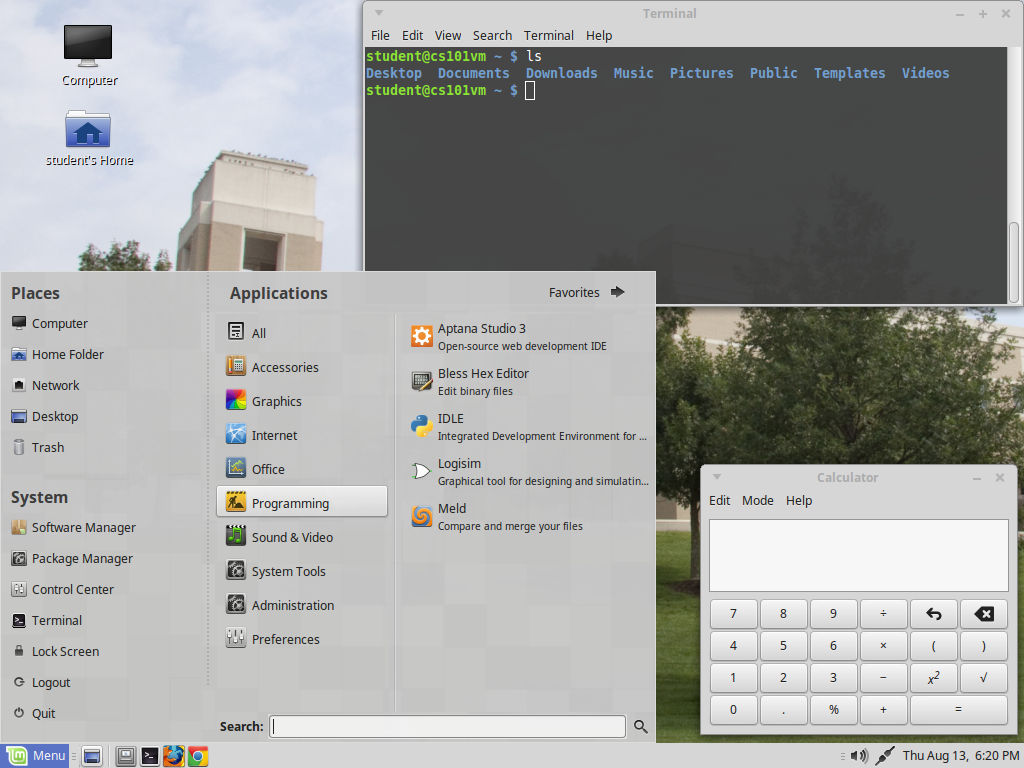1024x768 pixels.
Task: Open Calculator window menu arrow in titlebar
Action: click(716, 477)
